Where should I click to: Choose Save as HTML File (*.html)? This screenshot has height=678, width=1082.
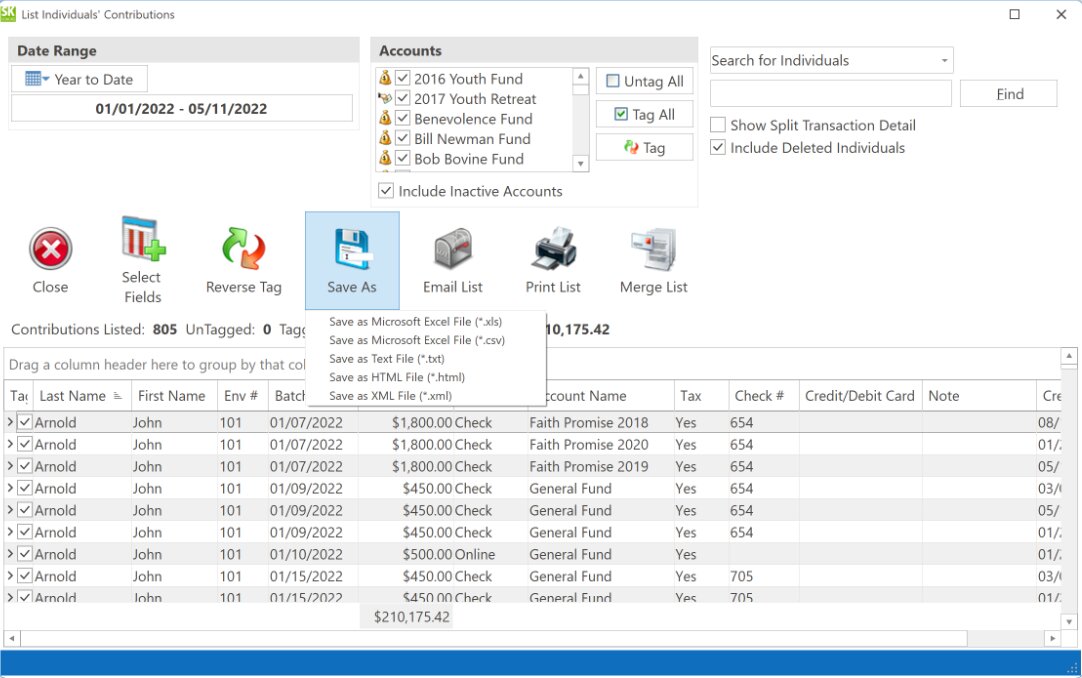pos(397,377)
